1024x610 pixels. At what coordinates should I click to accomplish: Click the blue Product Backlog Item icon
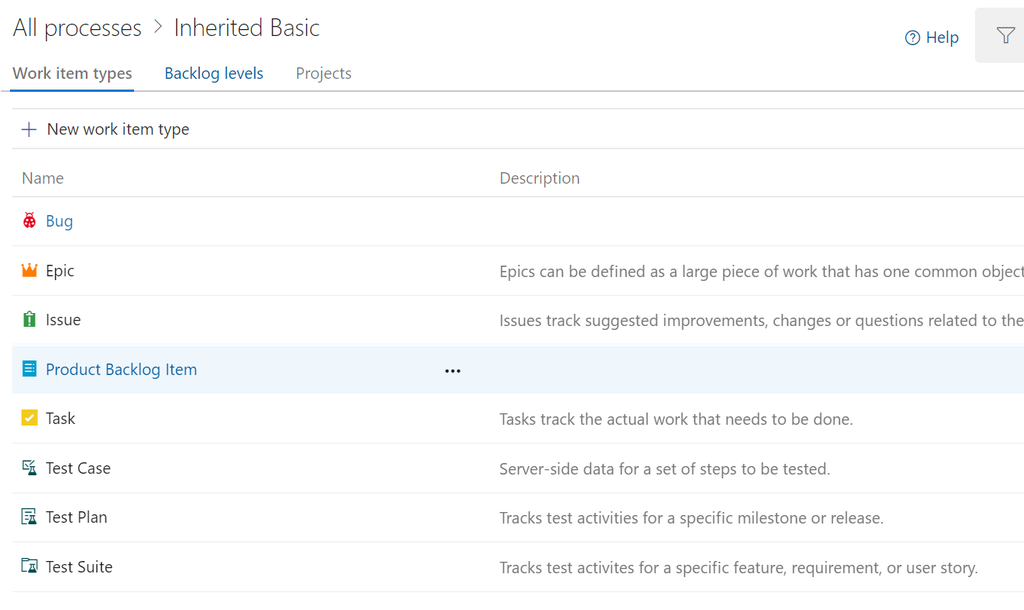[x=29, y=369]
